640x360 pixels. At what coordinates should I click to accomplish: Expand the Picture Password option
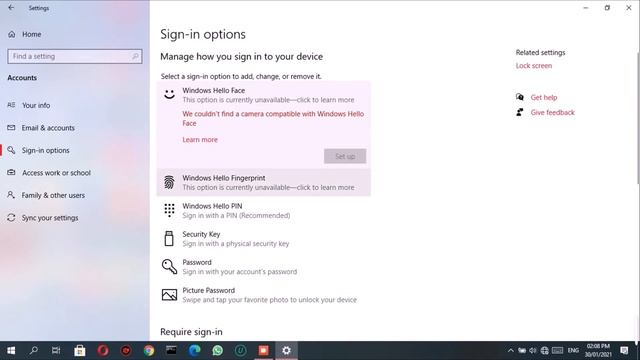264,295
